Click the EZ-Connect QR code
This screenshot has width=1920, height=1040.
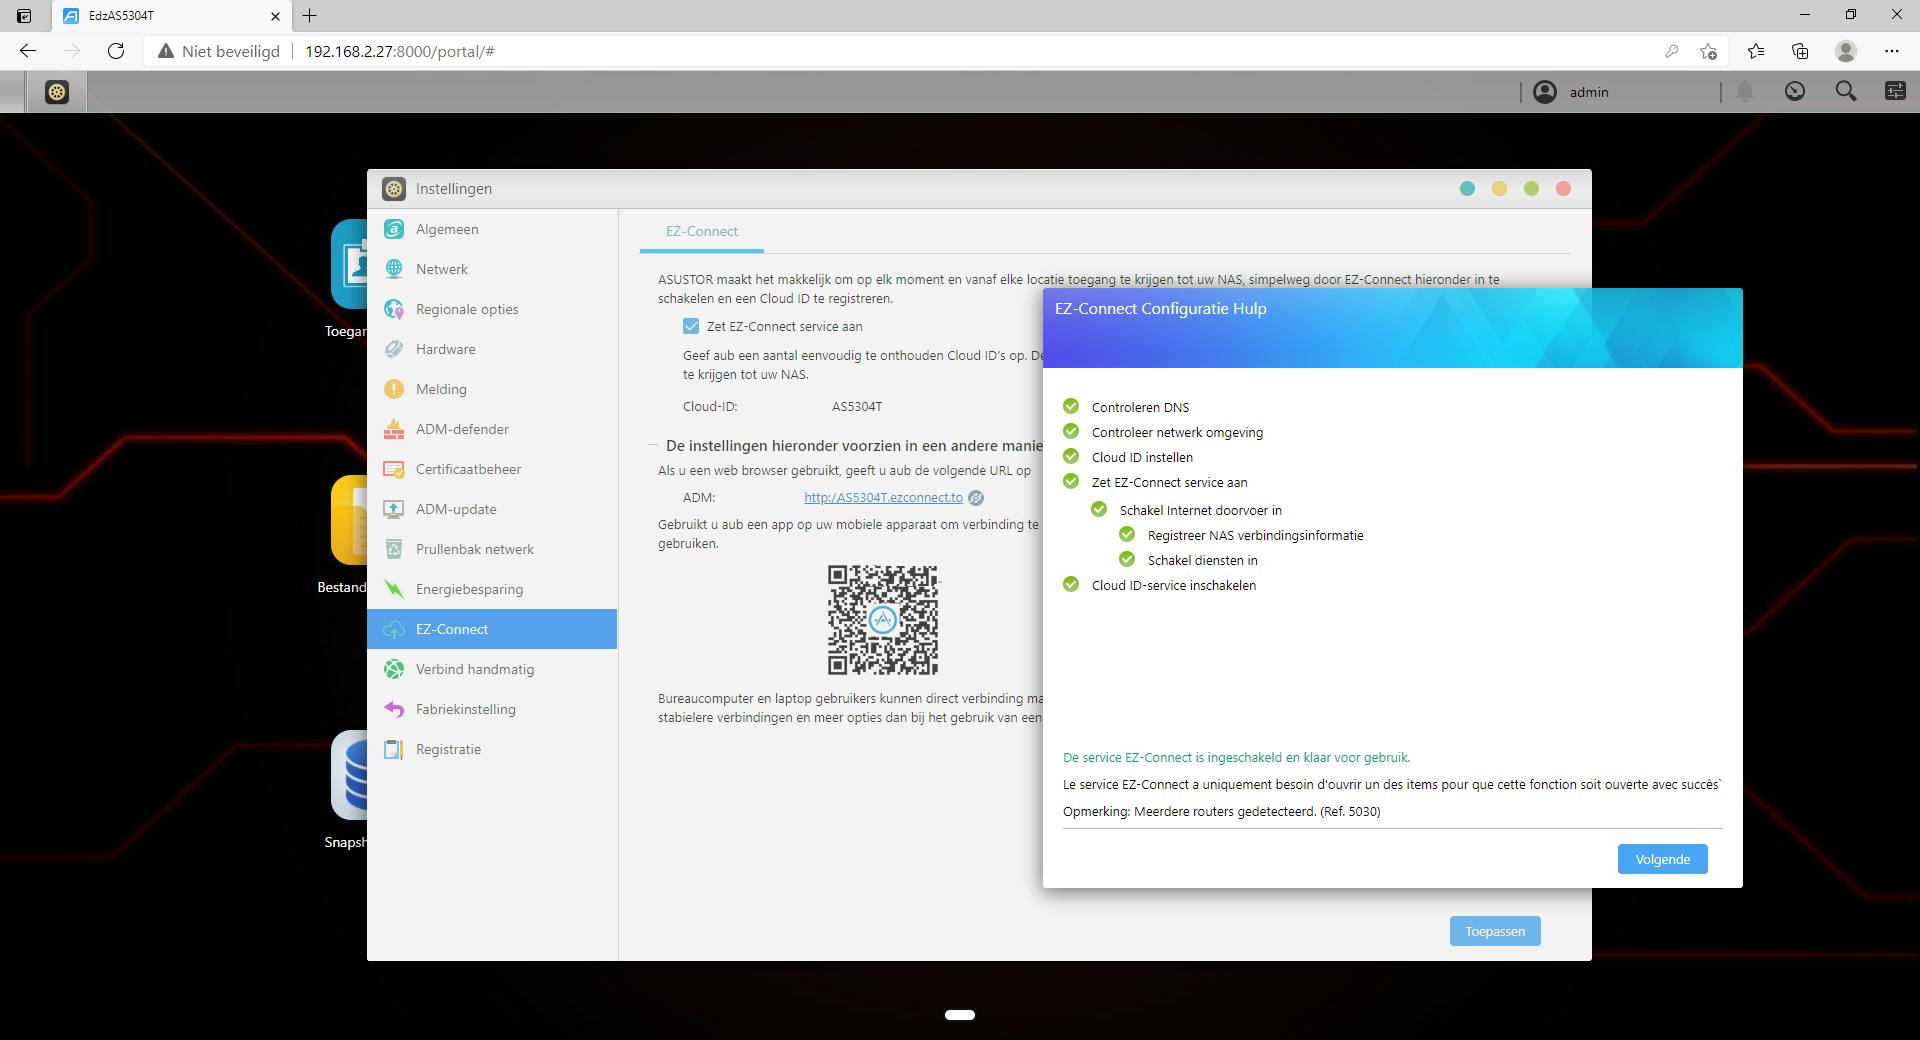(883, 620)
